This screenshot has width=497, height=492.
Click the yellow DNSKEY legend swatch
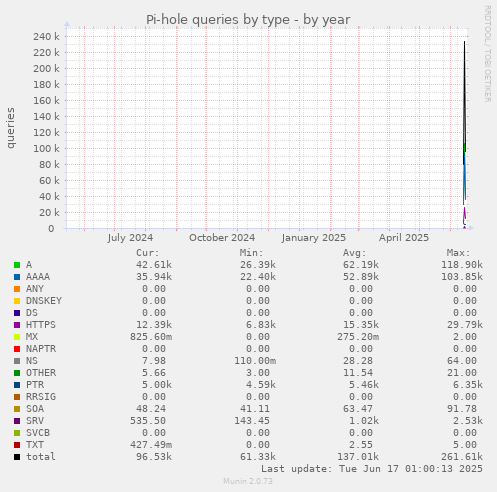coord(17,301)
